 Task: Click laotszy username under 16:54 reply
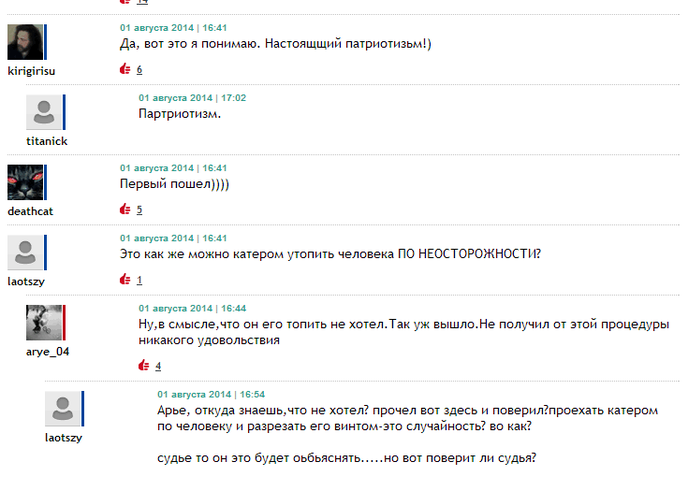tap(64, 438)
